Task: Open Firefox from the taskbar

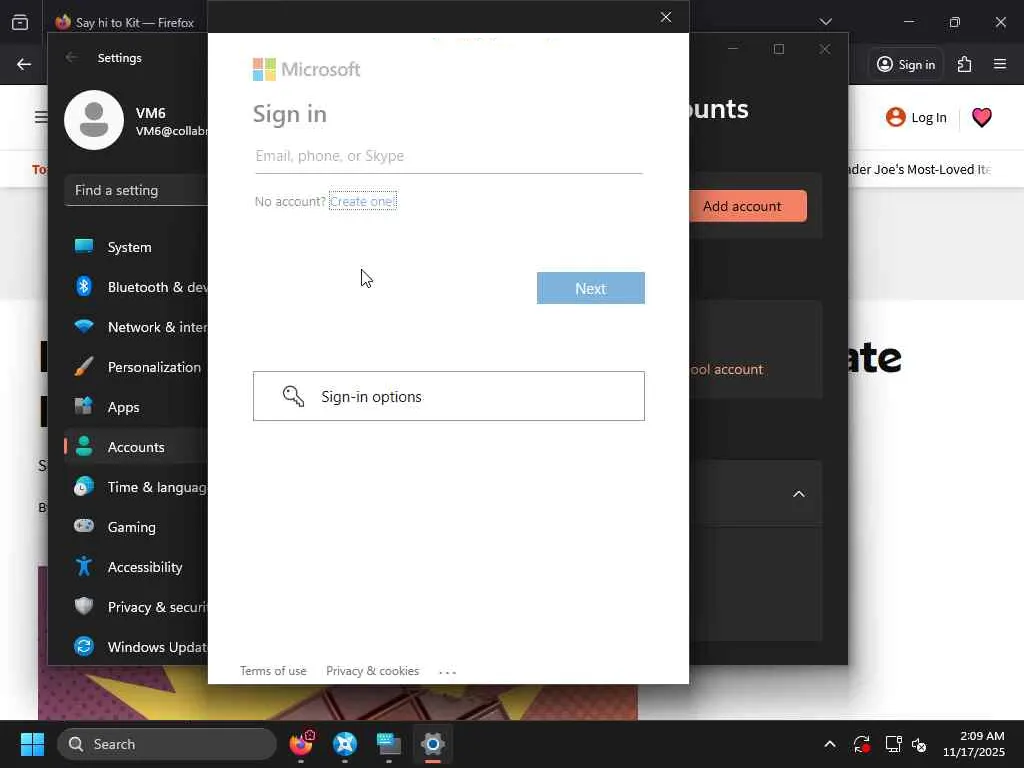Action: (301, 743)
